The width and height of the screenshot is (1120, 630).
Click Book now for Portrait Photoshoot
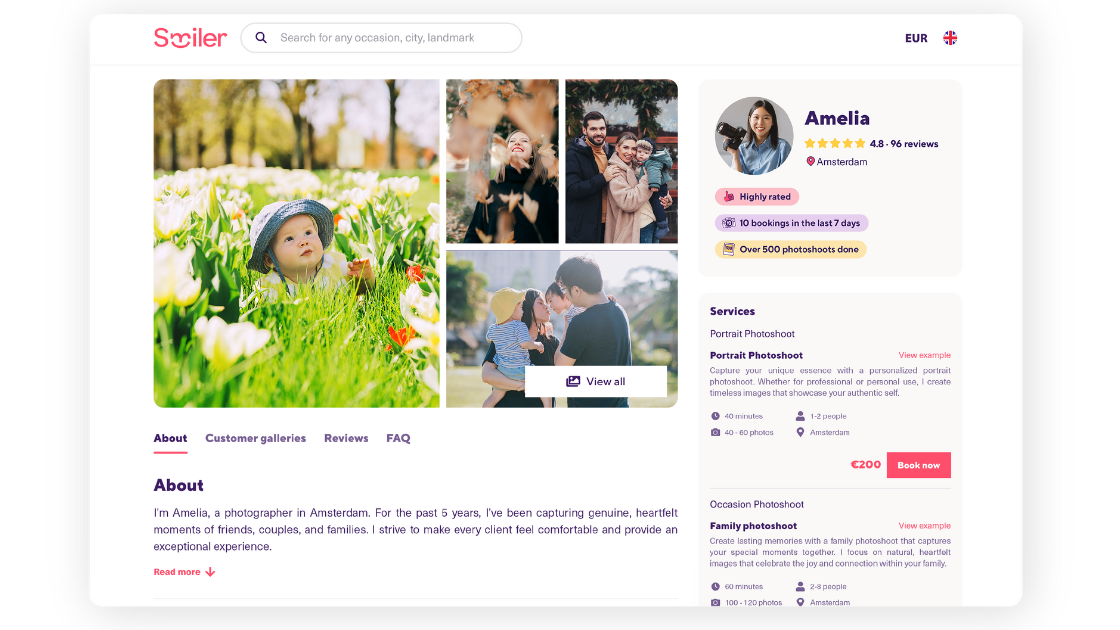coord(919,465)
